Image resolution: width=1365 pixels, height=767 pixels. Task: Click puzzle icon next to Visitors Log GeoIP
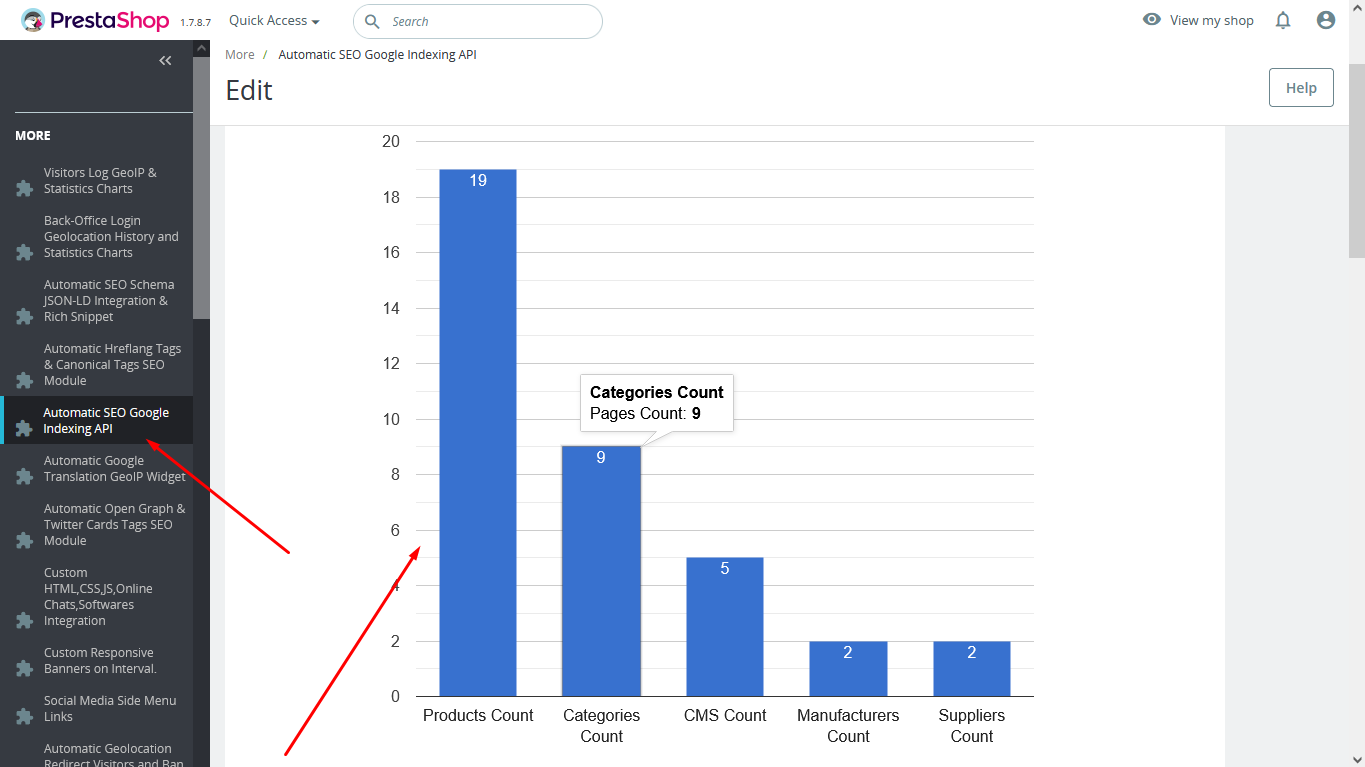click(24, 189)
